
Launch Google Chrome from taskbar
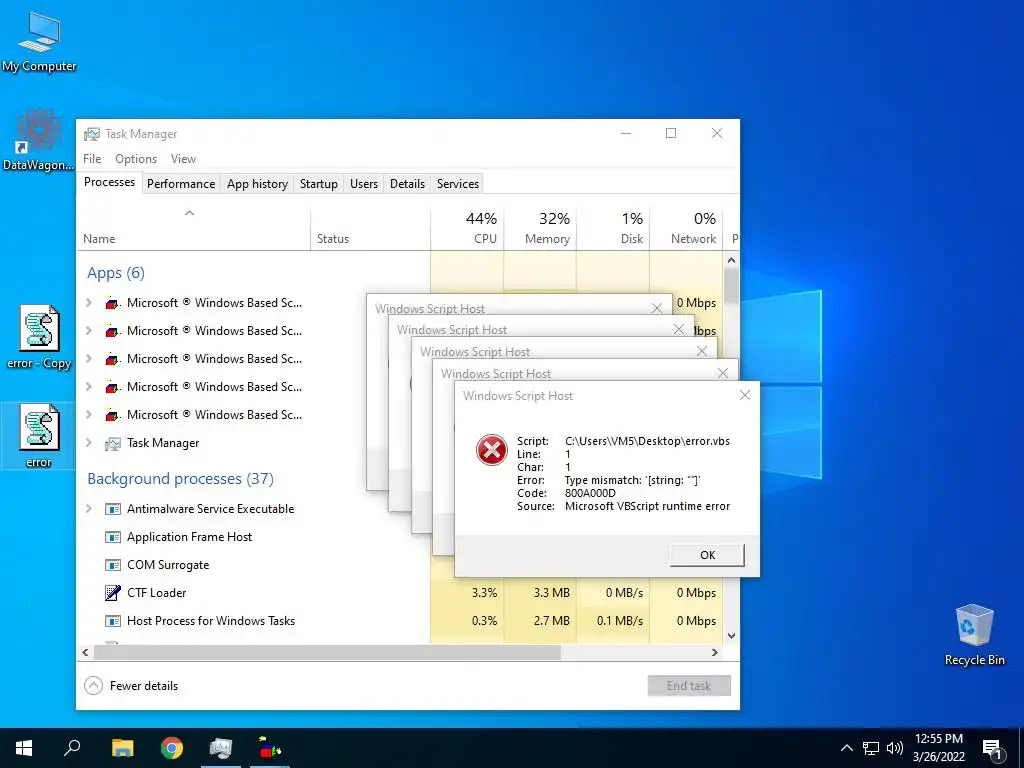[172, 748]
